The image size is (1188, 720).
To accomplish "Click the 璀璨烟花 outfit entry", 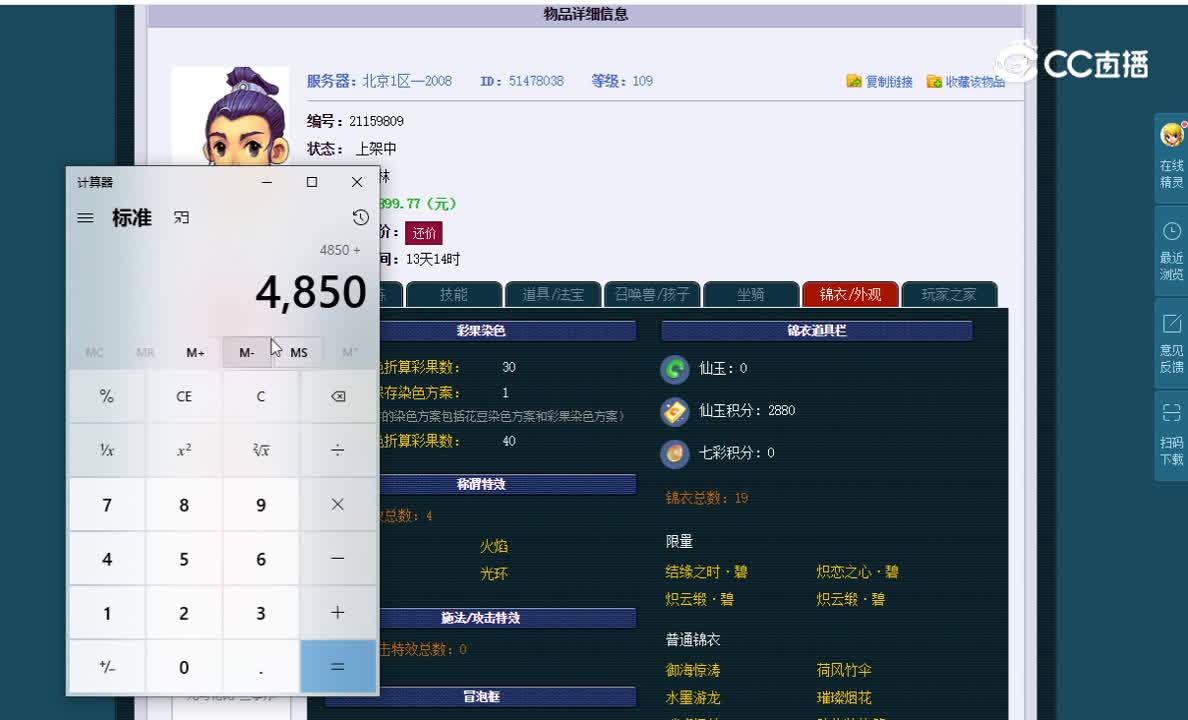I will point(844,697).
